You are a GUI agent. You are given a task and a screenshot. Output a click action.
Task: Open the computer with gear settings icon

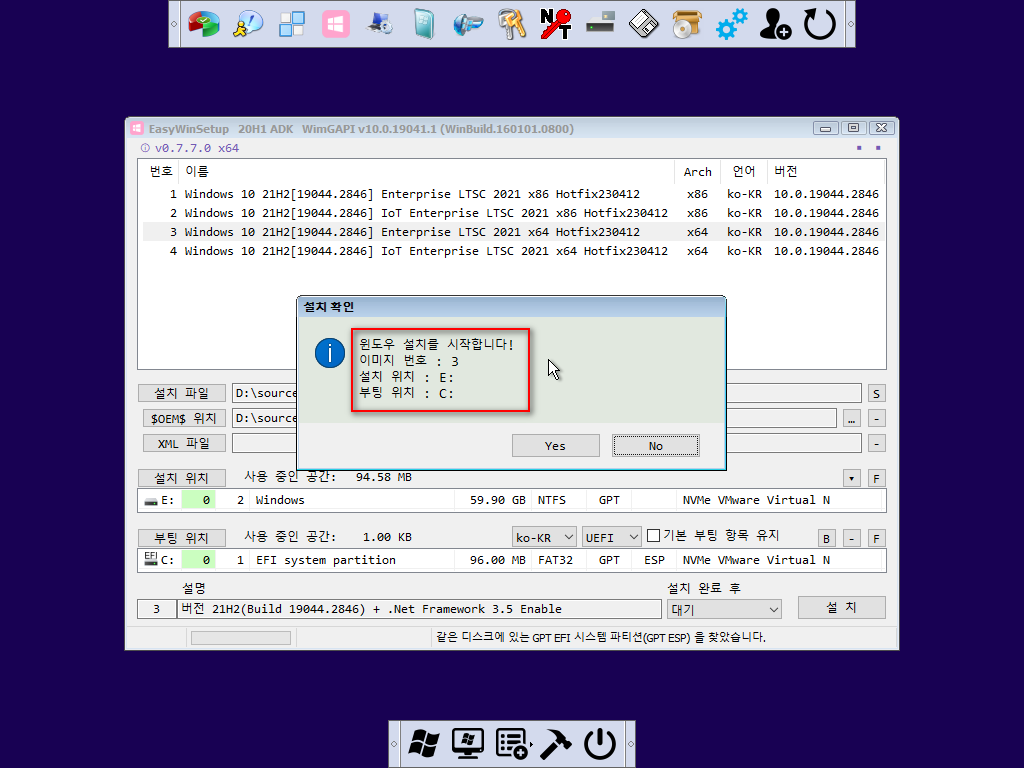[379, 24]
